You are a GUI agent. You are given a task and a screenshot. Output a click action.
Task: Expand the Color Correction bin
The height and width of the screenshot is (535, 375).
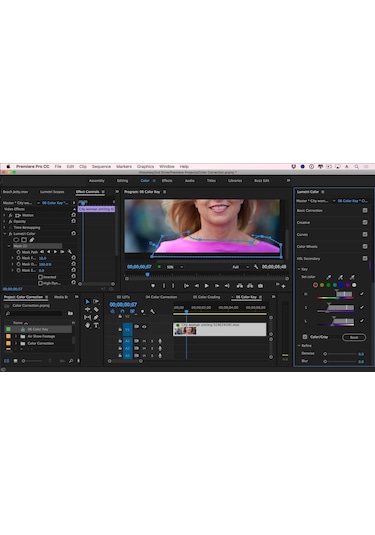[x=16, y=343]
